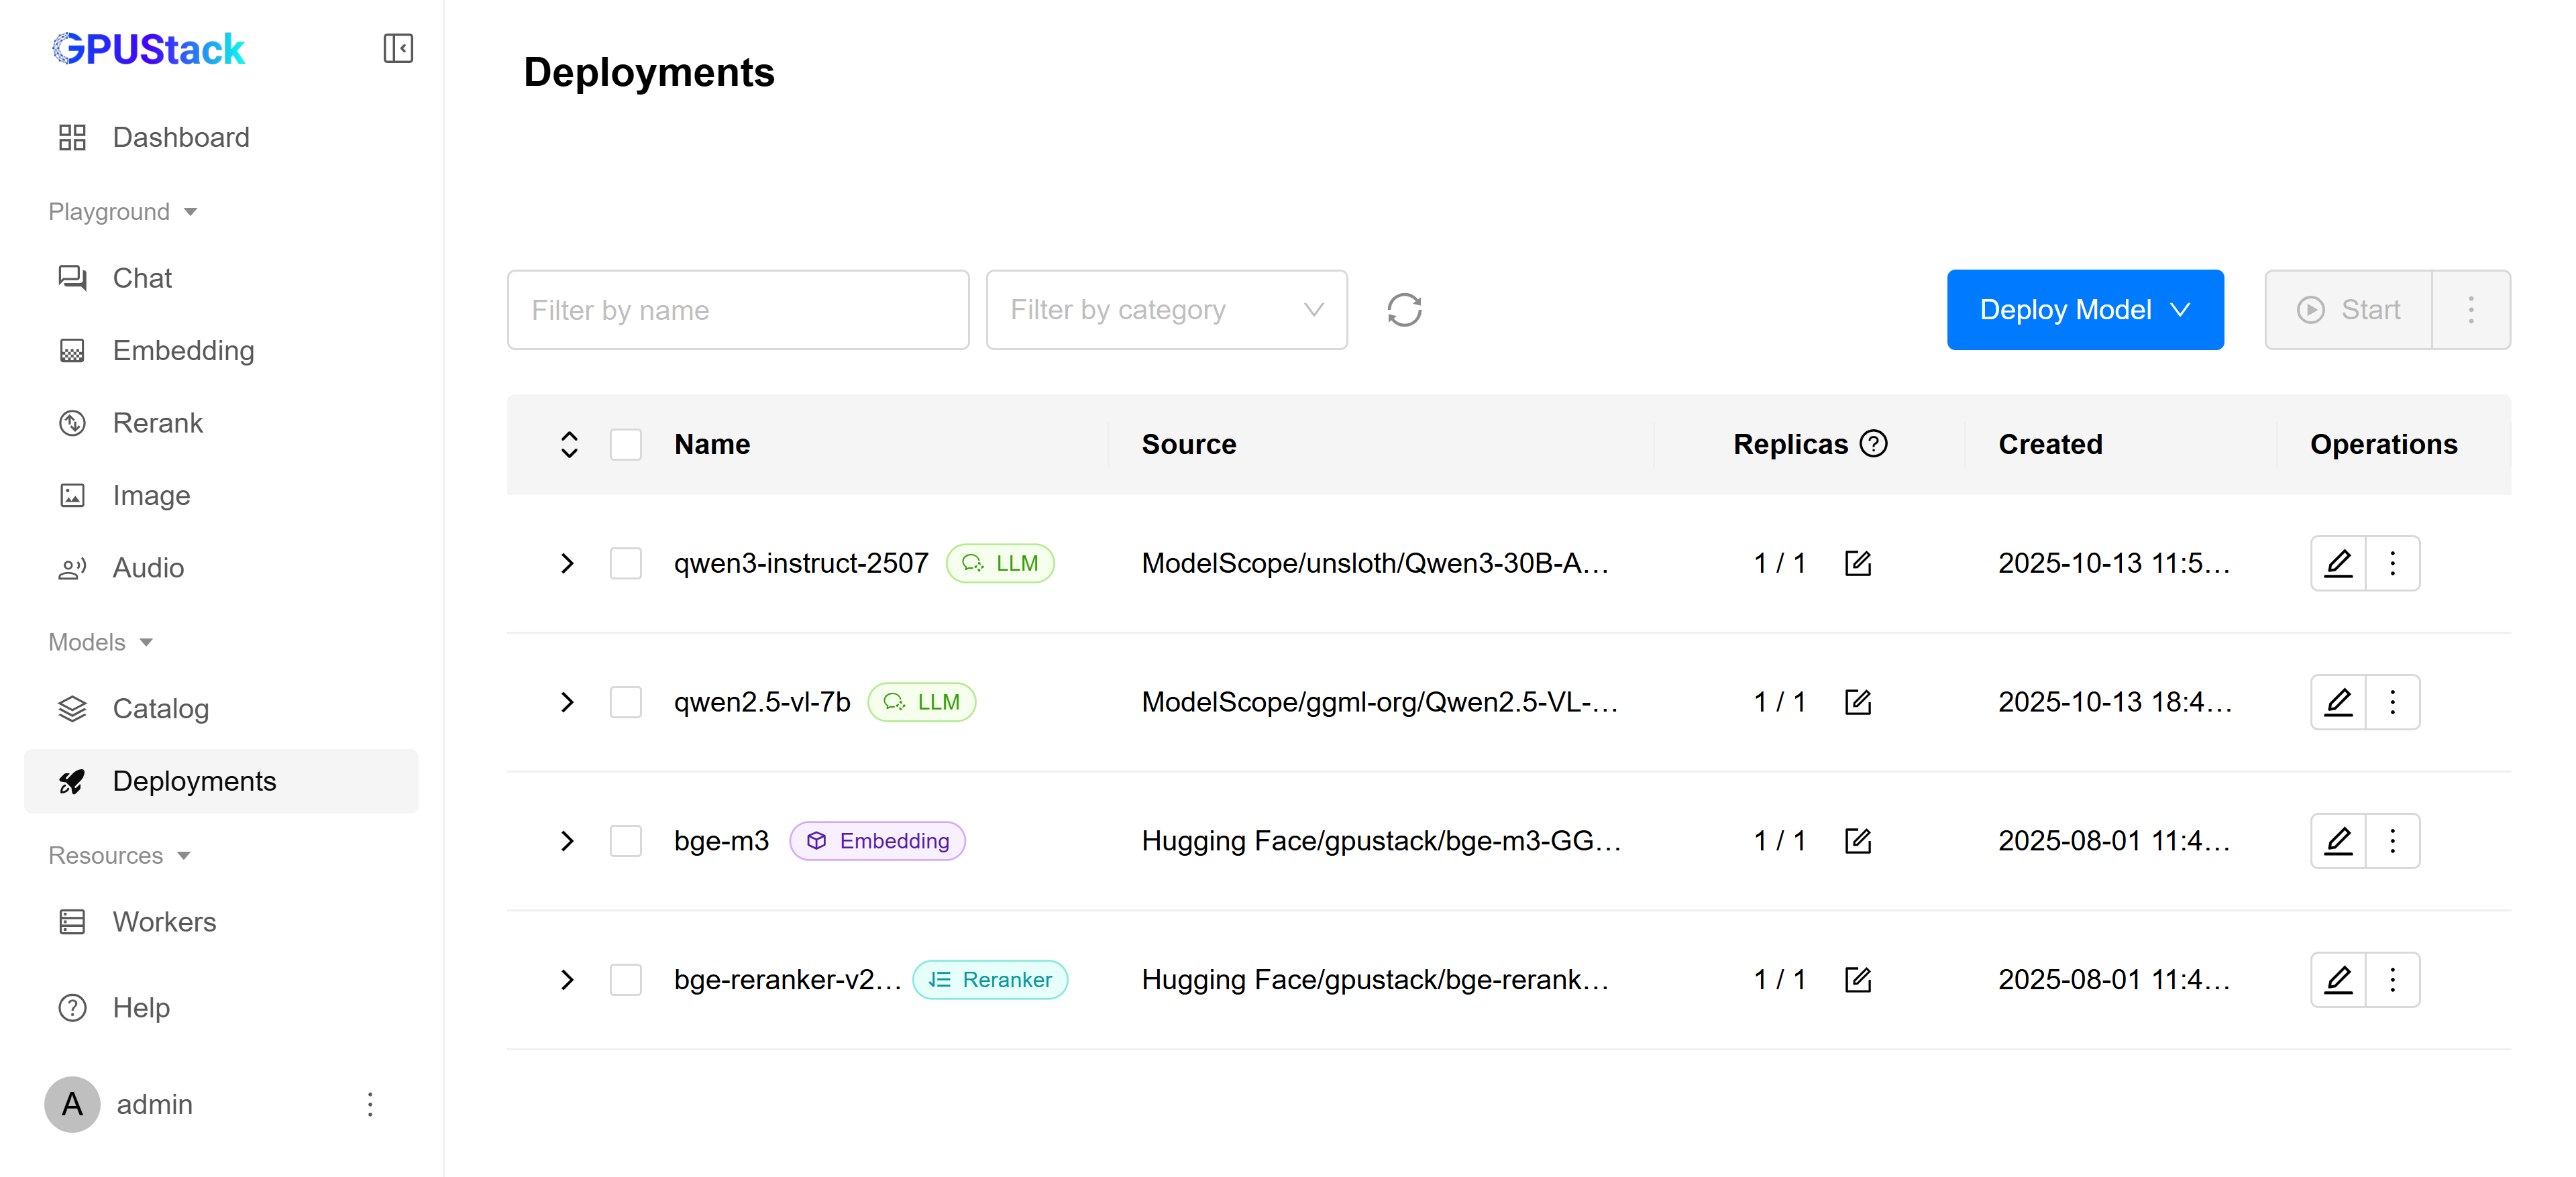The height and width of the screenshot is (1177, 2576).
Task: Check the qwen3-instruct-2507 row checkbox
Action: [626, 563]
